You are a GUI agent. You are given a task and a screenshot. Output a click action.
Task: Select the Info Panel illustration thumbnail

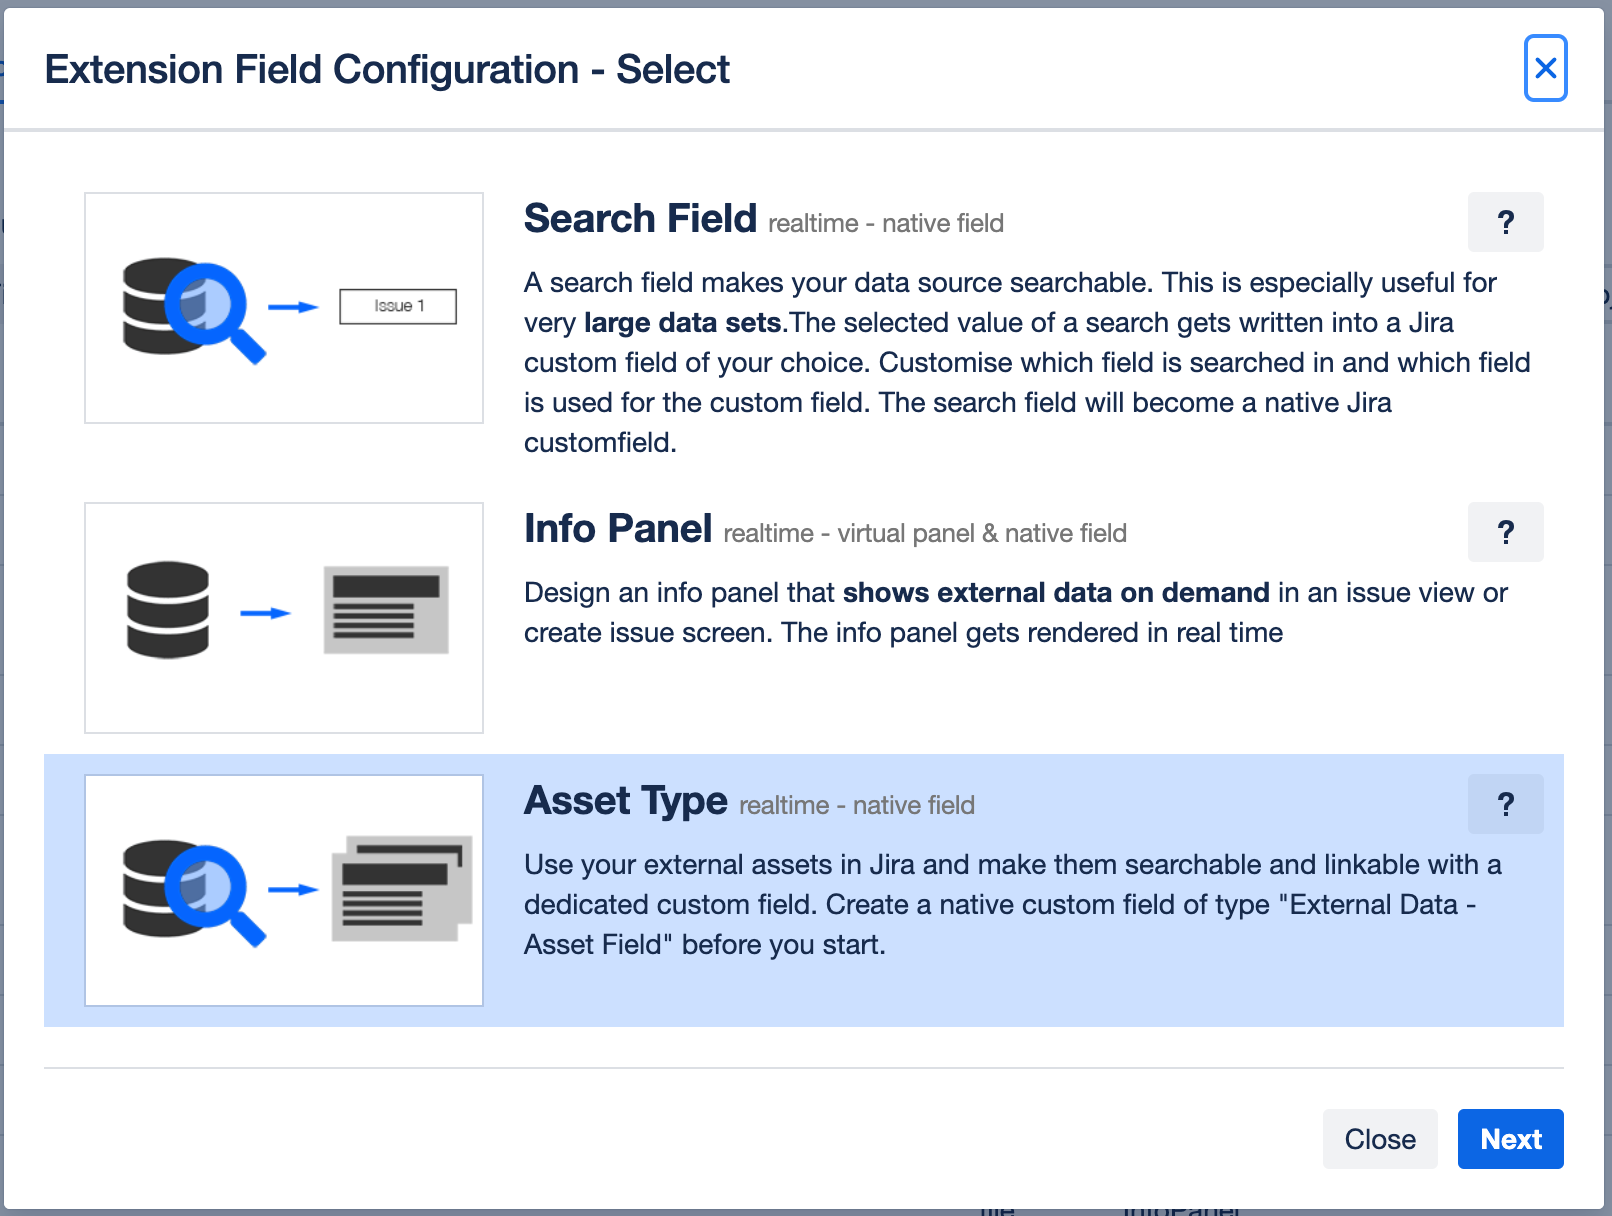coord(284,618)
